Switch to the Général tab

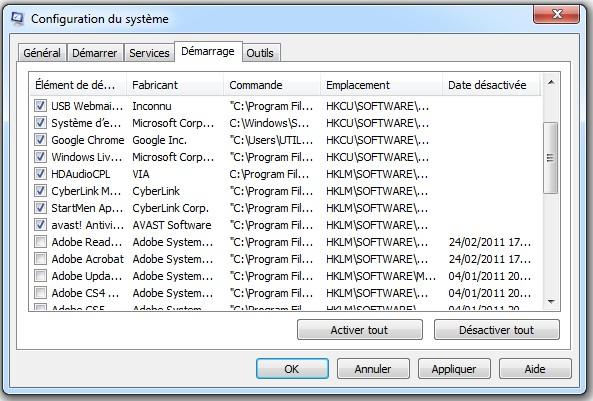[x=42, y=53]
